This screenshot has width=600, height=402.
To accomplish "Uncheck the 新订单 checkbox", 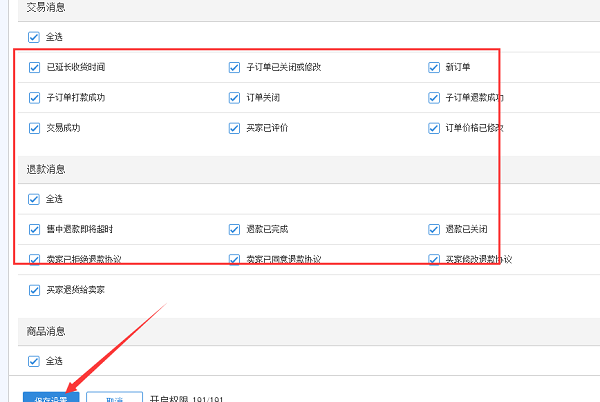I will pyautogui.click(x=434, y=67).
